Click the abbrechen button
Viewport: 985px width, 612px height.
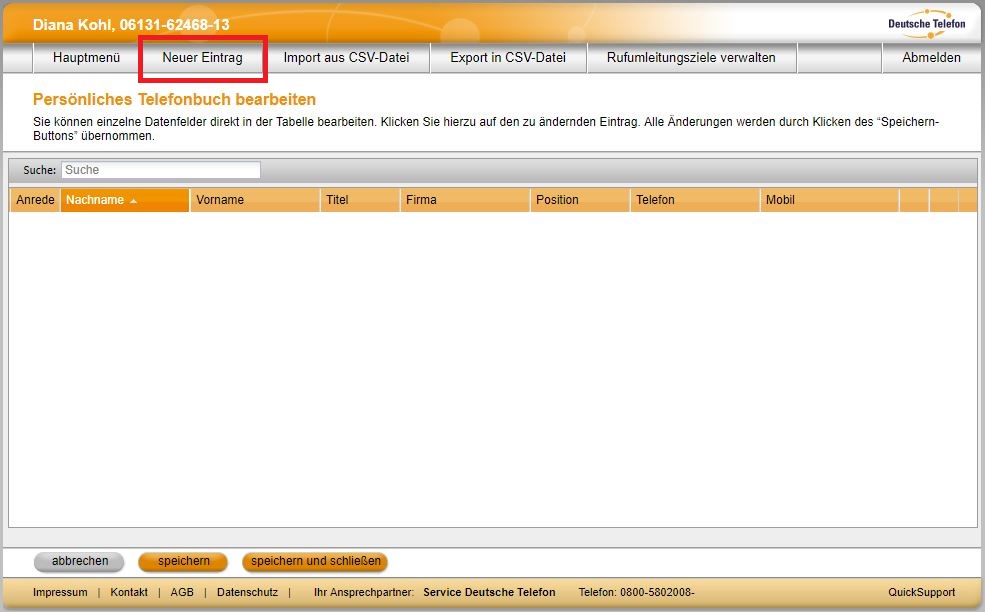coord(80,562)
